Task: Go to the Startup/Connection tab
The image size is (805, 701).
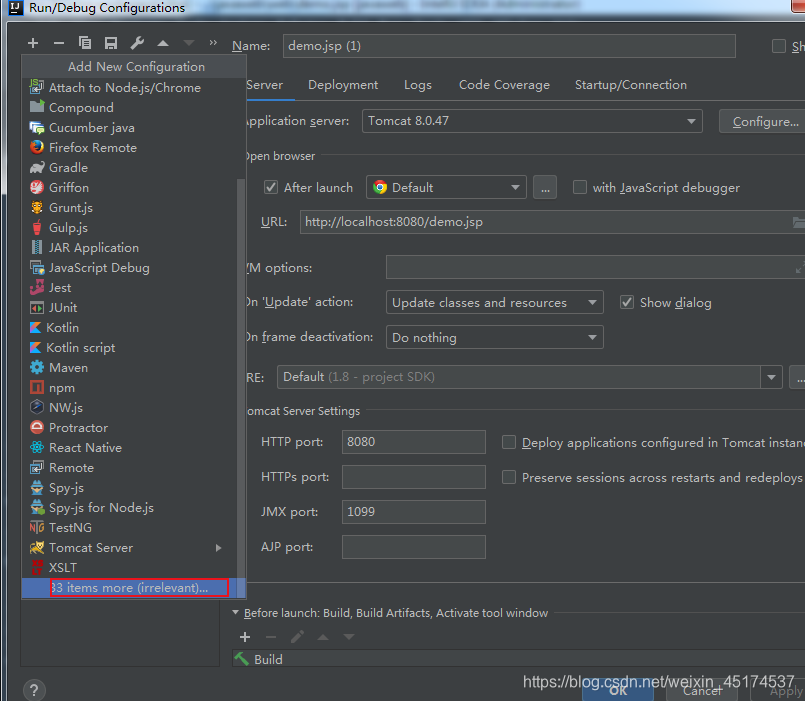Action: coord(631,85)
